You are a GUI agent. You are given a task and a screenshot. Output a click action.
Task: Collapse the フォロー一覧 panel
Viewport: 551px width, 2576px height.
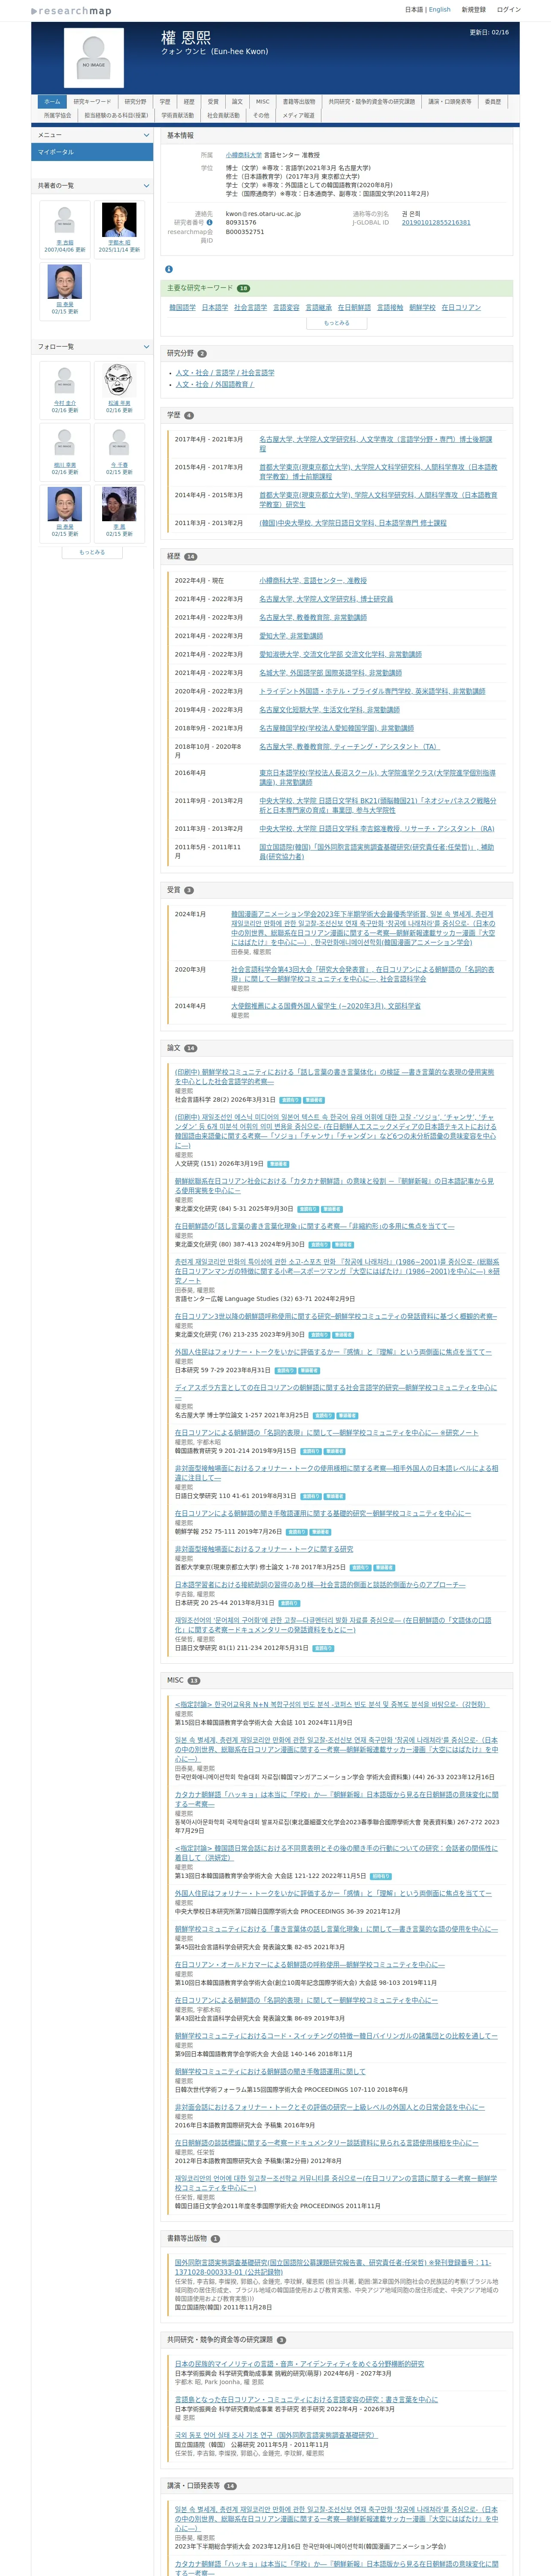[146, 347]
